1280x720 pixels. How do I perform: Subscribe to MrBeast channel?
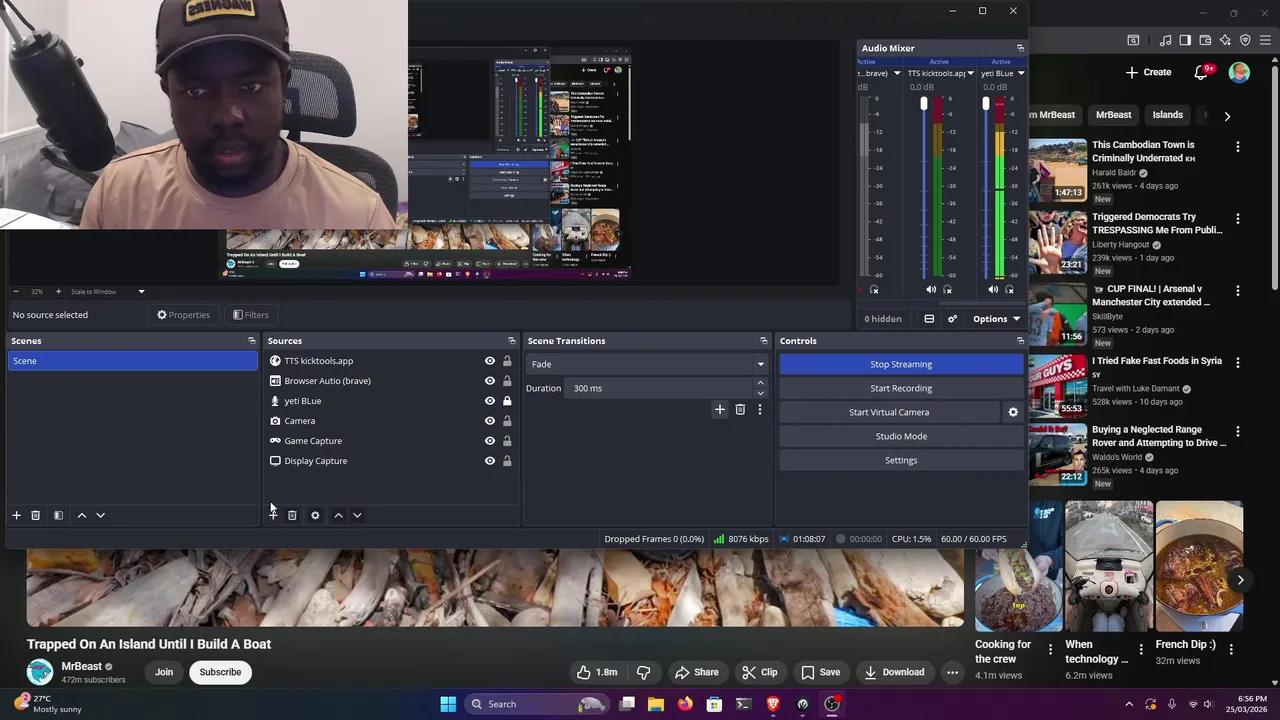(220, 672)
